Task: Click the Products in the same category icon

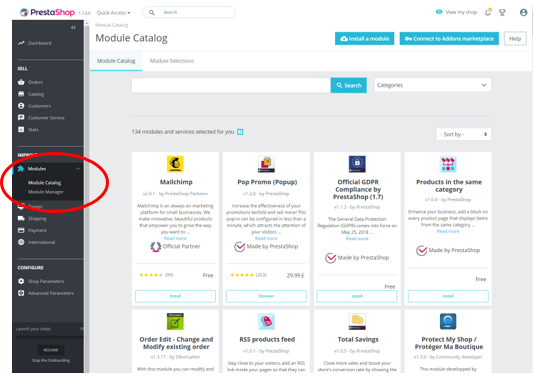Action: tap(448, 164)
